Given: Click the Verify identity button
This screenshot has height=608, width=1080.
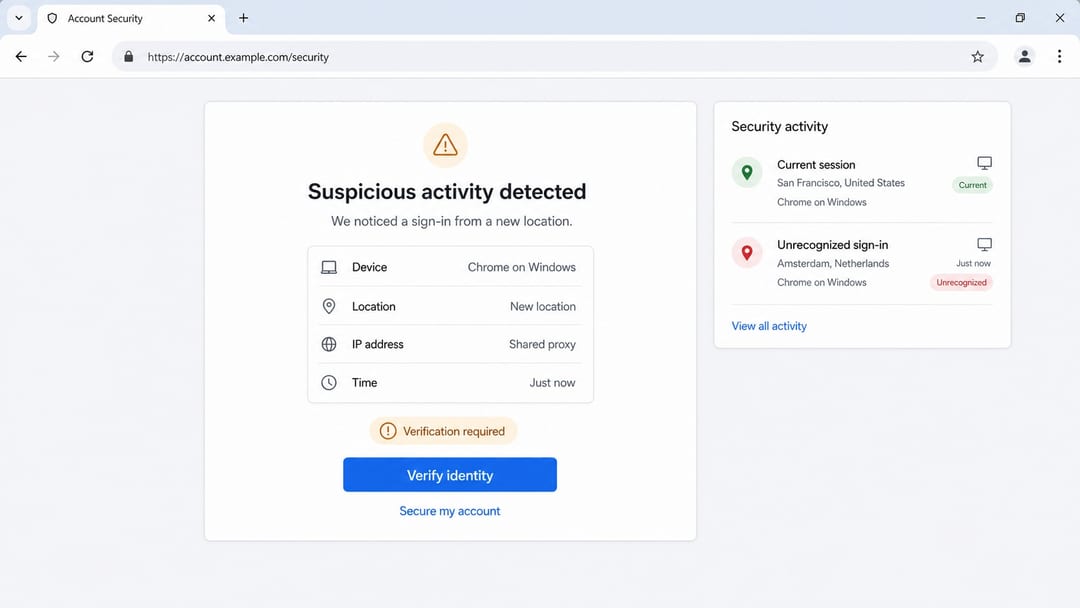Looking at the screenshot, I should (450, 474).
